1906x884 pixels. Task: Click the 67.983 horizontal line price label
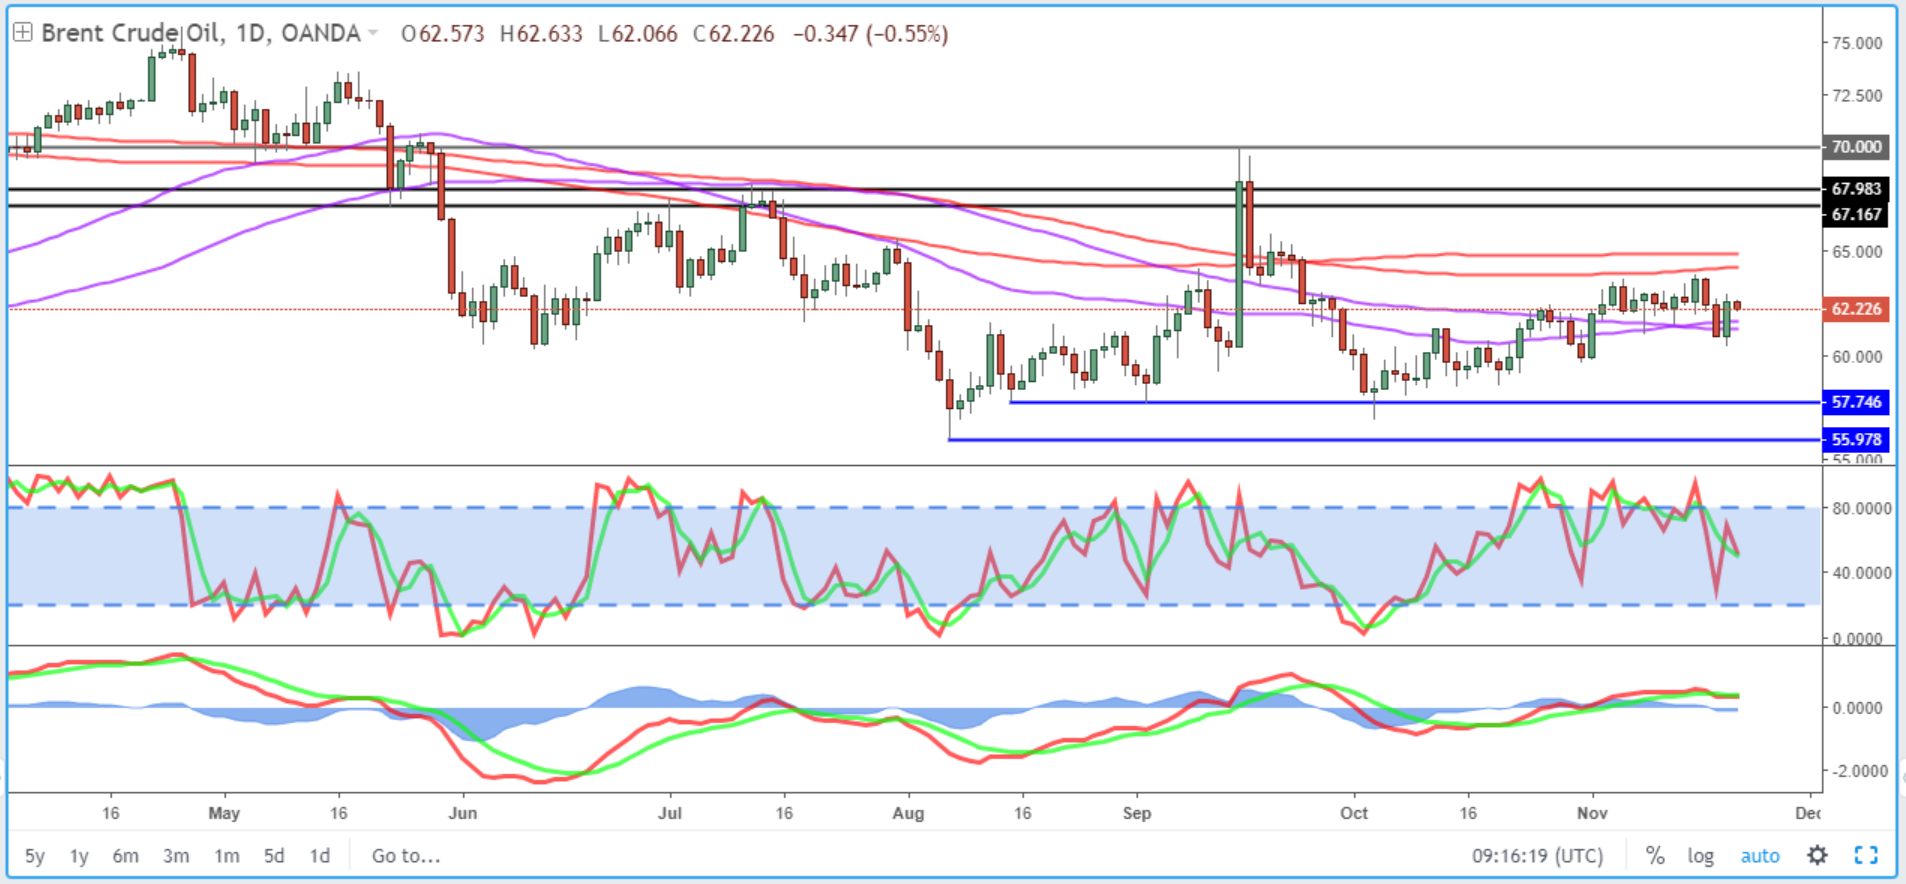tap(1856, 189)
